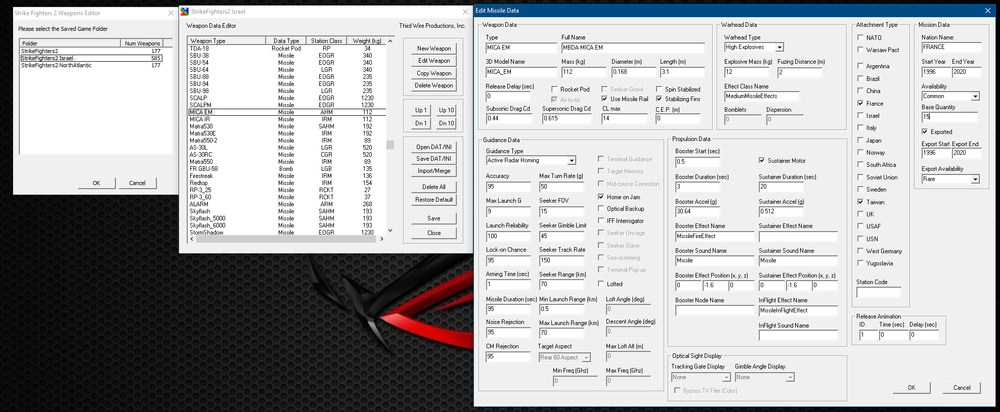Close the Weapons Editor folder dialog

pos(170,13)
